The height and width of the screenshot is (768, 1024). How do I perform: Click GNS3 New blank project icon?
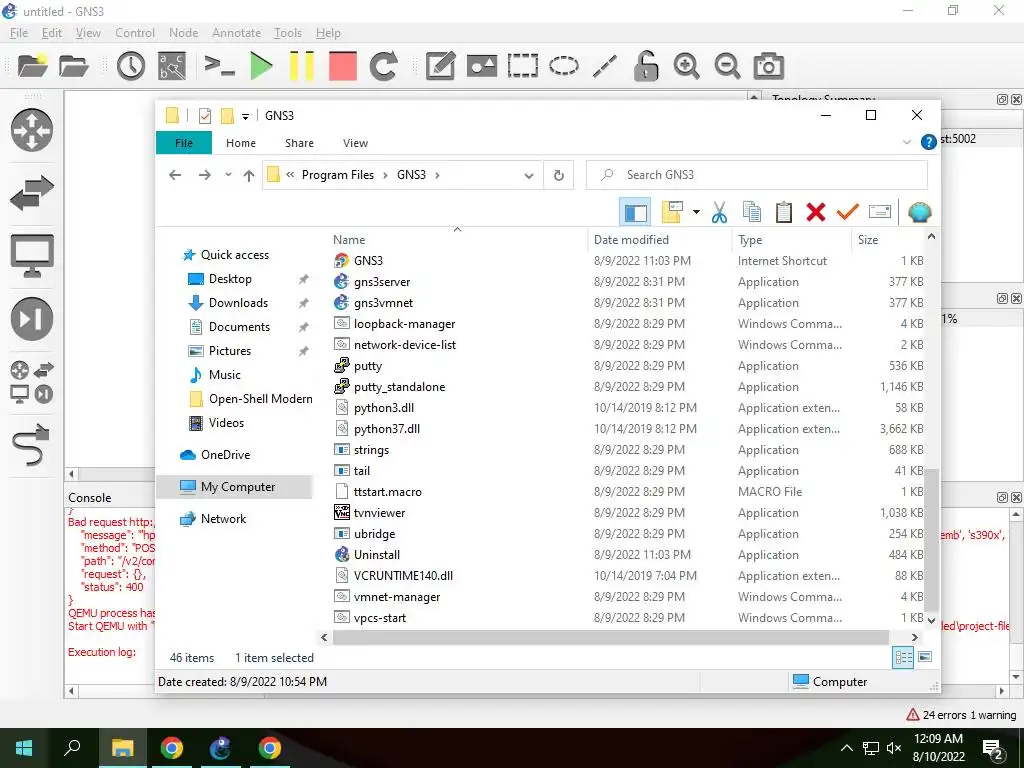(32, 66)
